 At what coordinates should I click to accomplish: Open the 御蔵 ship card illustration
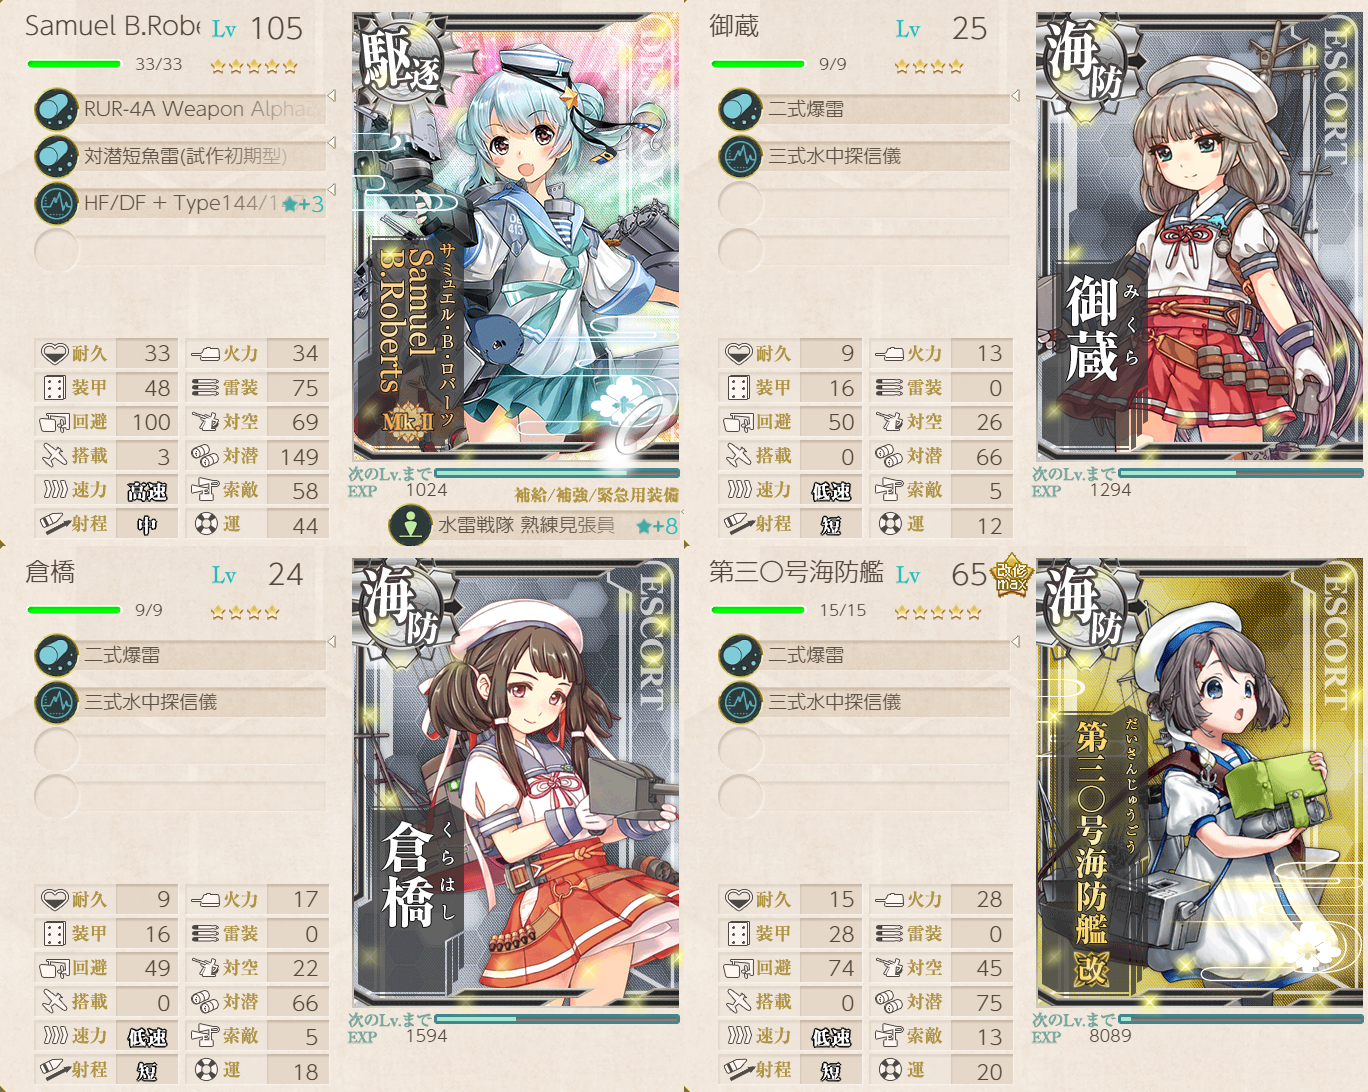1199,236
